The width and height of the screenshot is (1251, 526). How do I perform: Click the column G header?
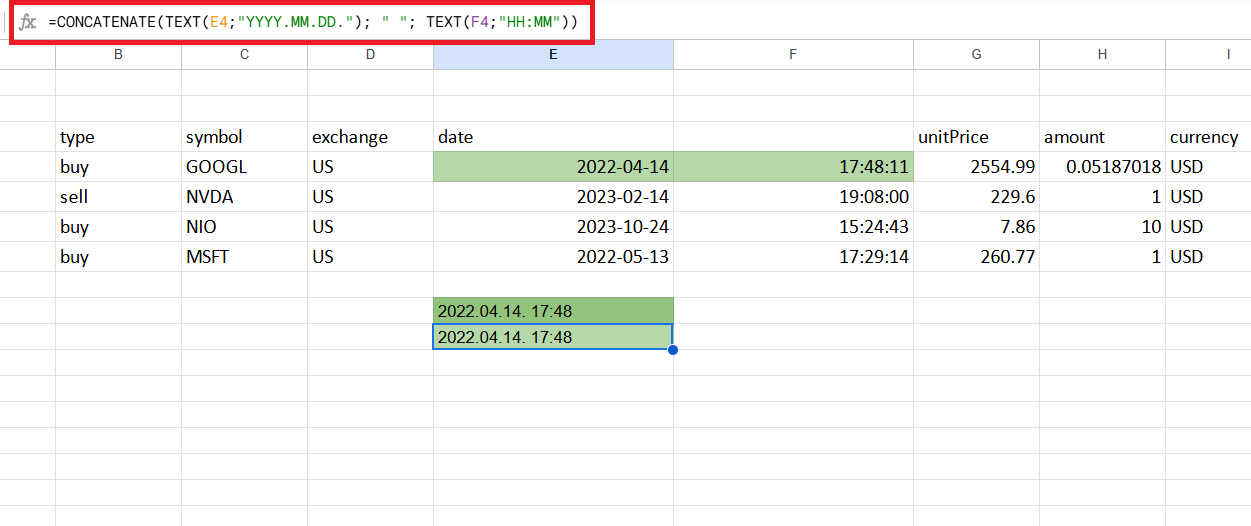pos(976,55)
